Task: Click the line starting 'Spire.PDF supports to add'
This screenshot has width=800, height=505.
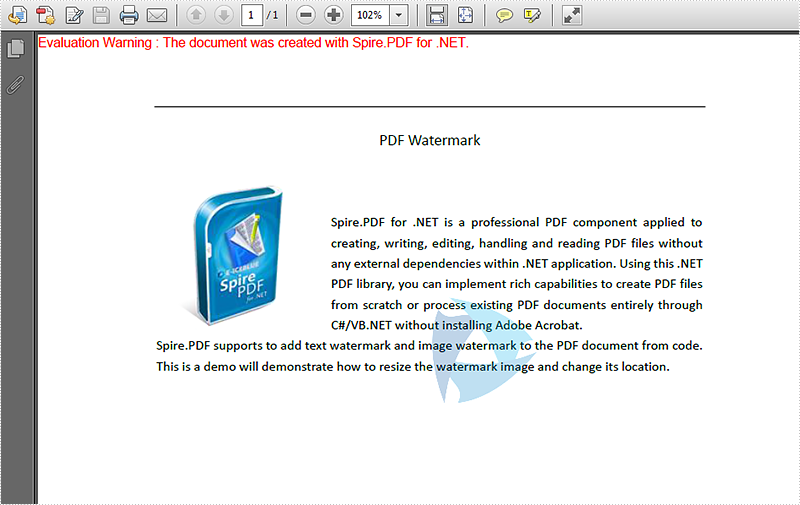Action: 429,346
